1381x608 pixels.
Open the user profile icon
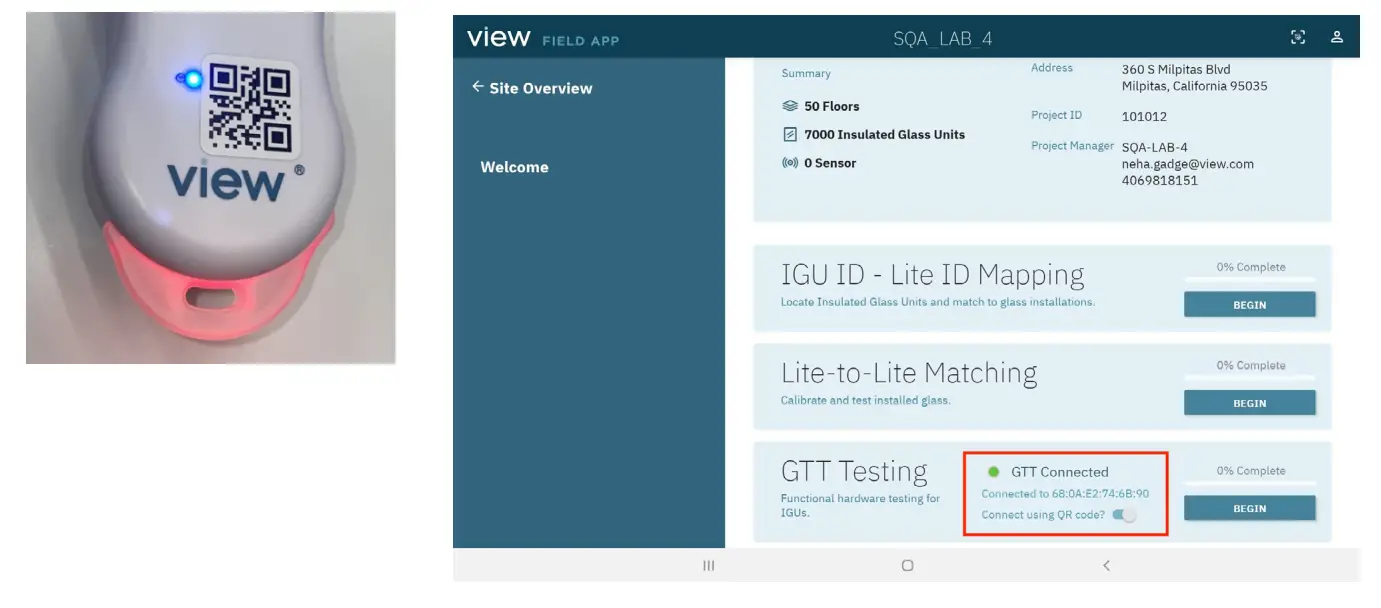[1337, 37]
